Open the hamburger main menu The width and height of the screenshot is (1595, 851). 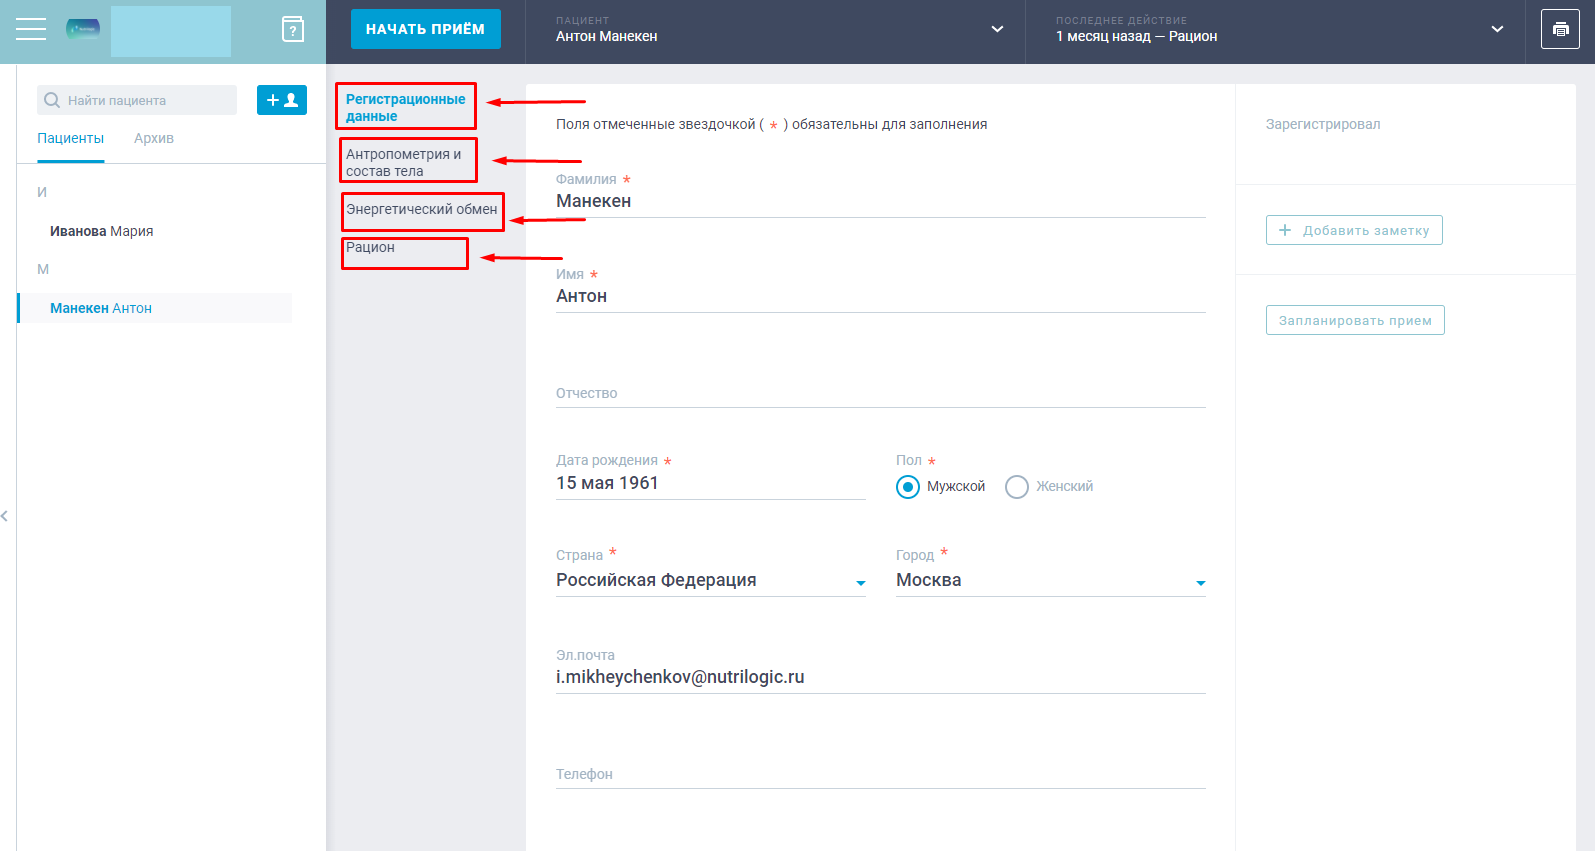point(31,30)
